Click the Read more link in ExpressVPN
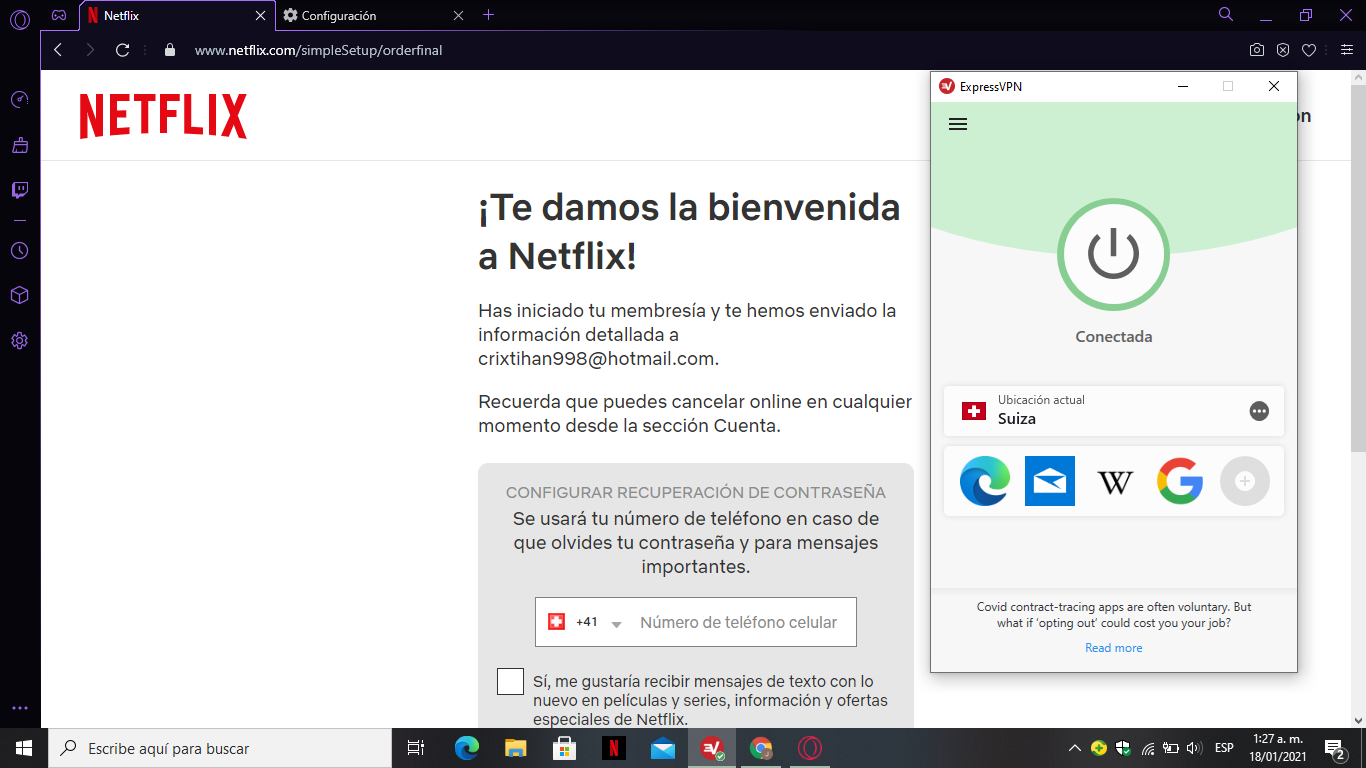The height and width of the screenshot is (768, 1366). tap(1113, 648)
